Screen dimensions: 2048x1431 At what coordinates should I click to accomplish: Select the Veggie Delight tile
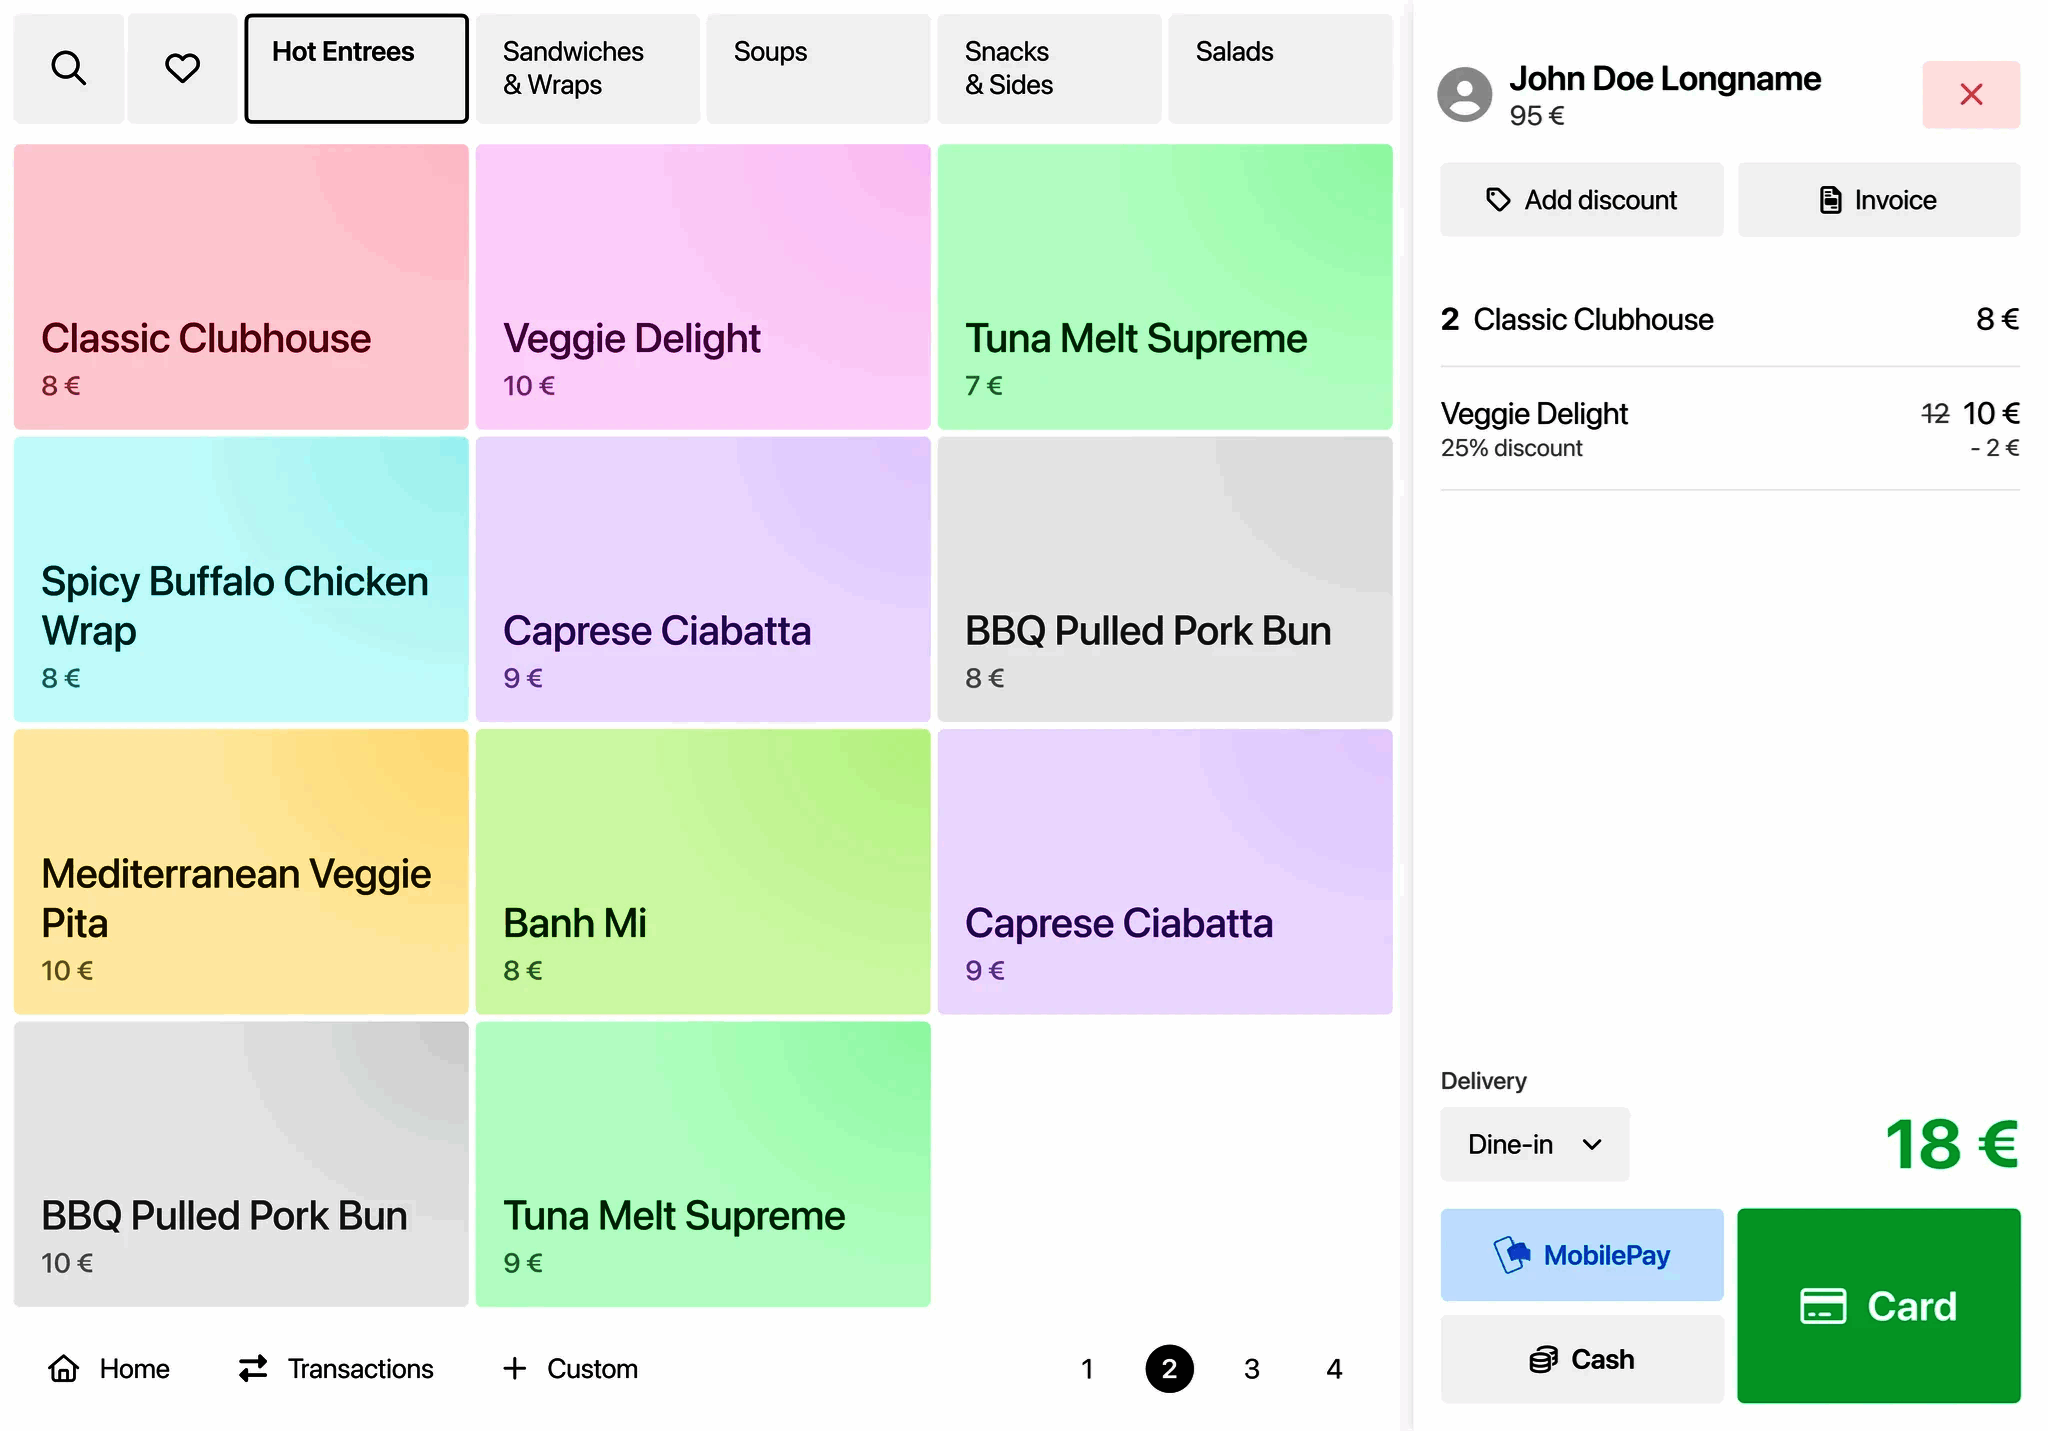click(702, 286)
